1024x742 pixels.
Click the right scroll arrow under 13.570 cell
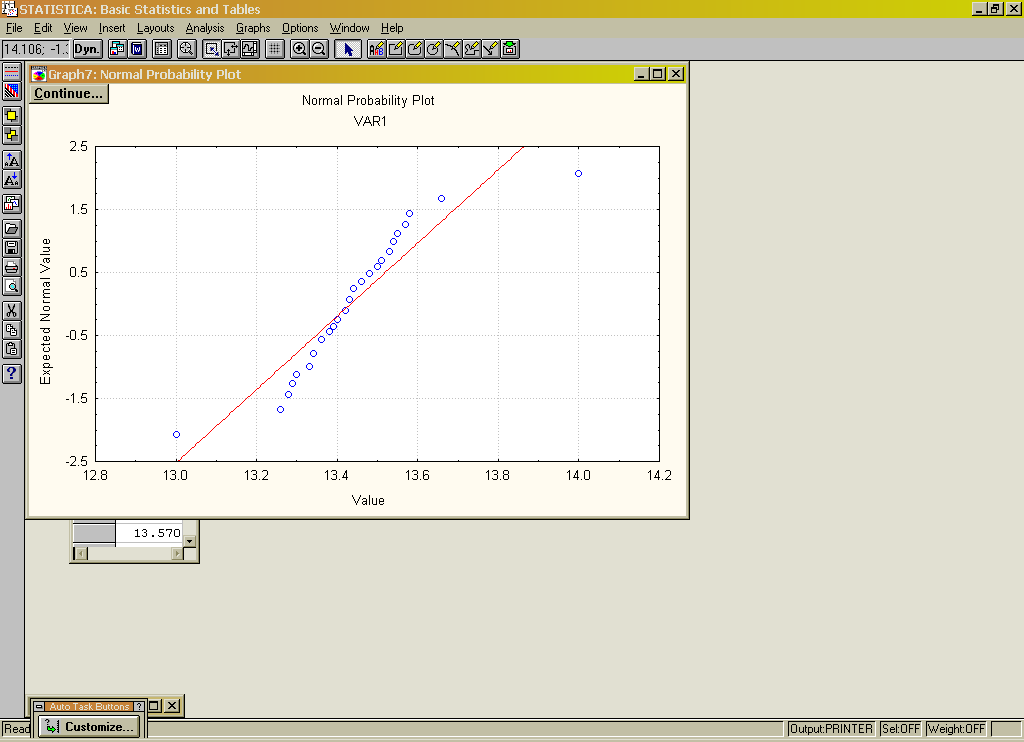point(177,554)
